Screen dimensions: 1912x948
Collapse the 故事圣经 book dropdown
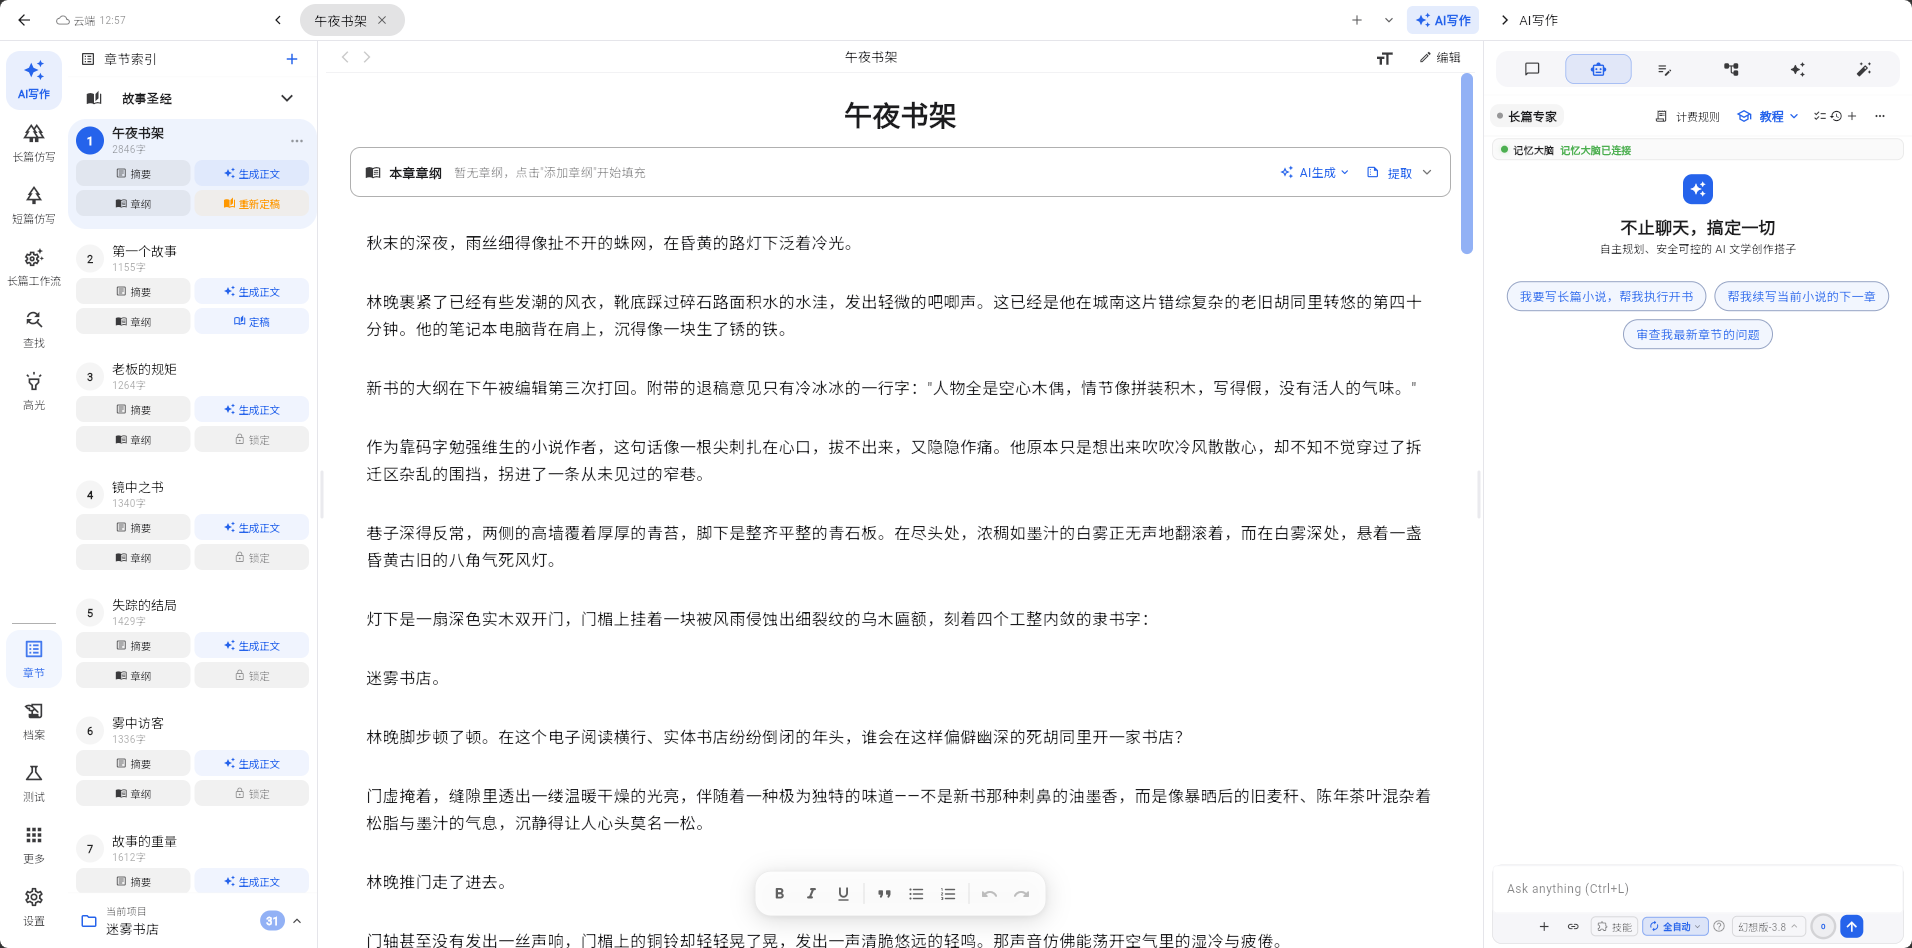(287, 98)
